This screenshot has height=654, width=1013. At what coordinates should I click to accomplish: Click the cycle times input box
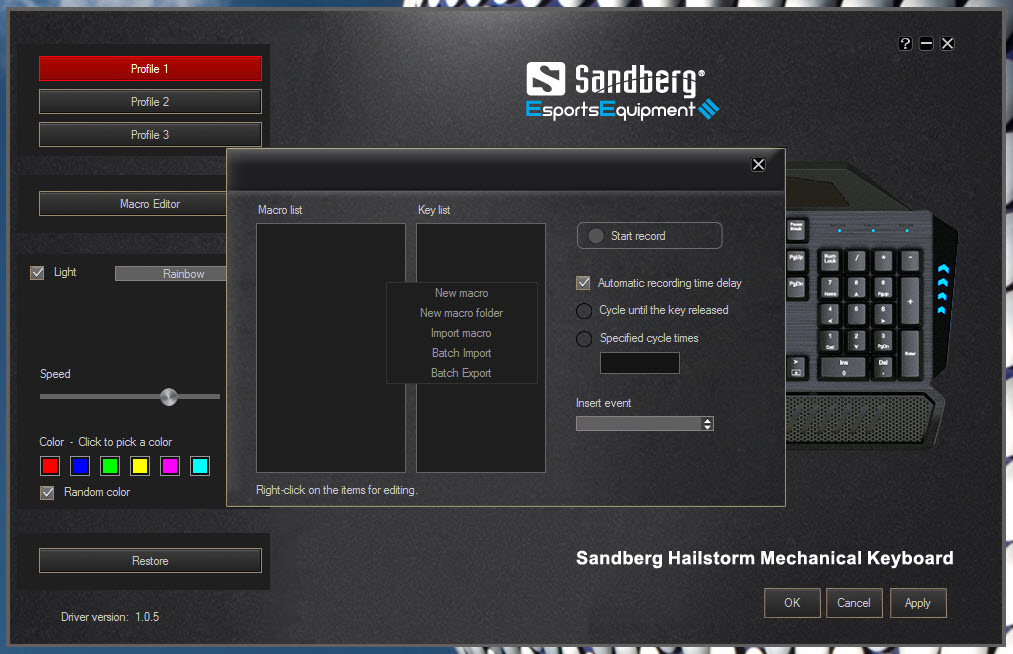pos(640,363)
